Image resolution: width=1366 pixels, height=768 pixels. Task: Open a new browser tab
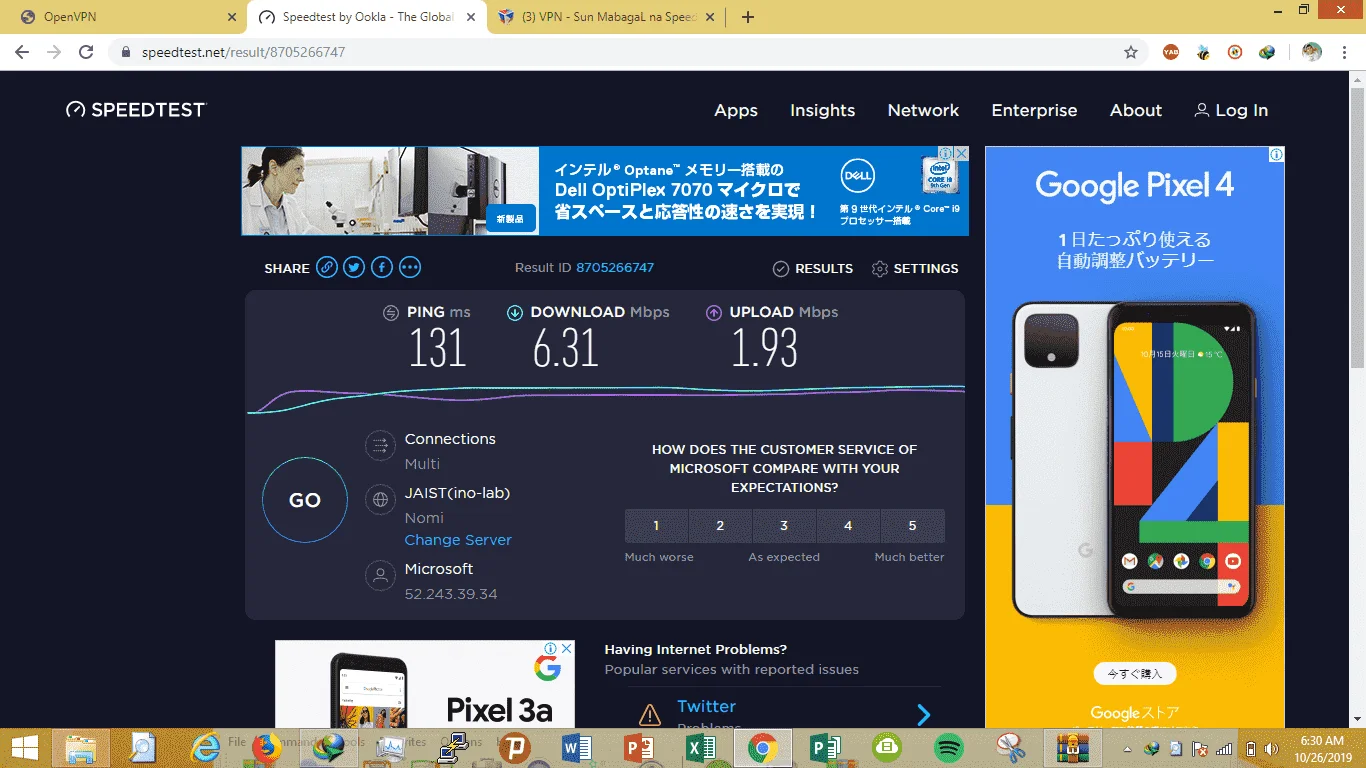click(x=748, y=17)
